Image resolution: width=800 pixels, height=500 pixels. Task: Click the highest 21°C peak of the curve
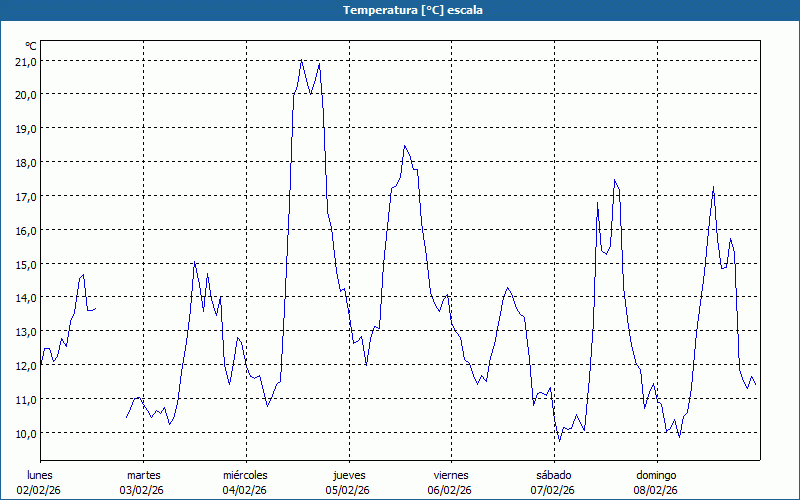(x=301, y=60)
